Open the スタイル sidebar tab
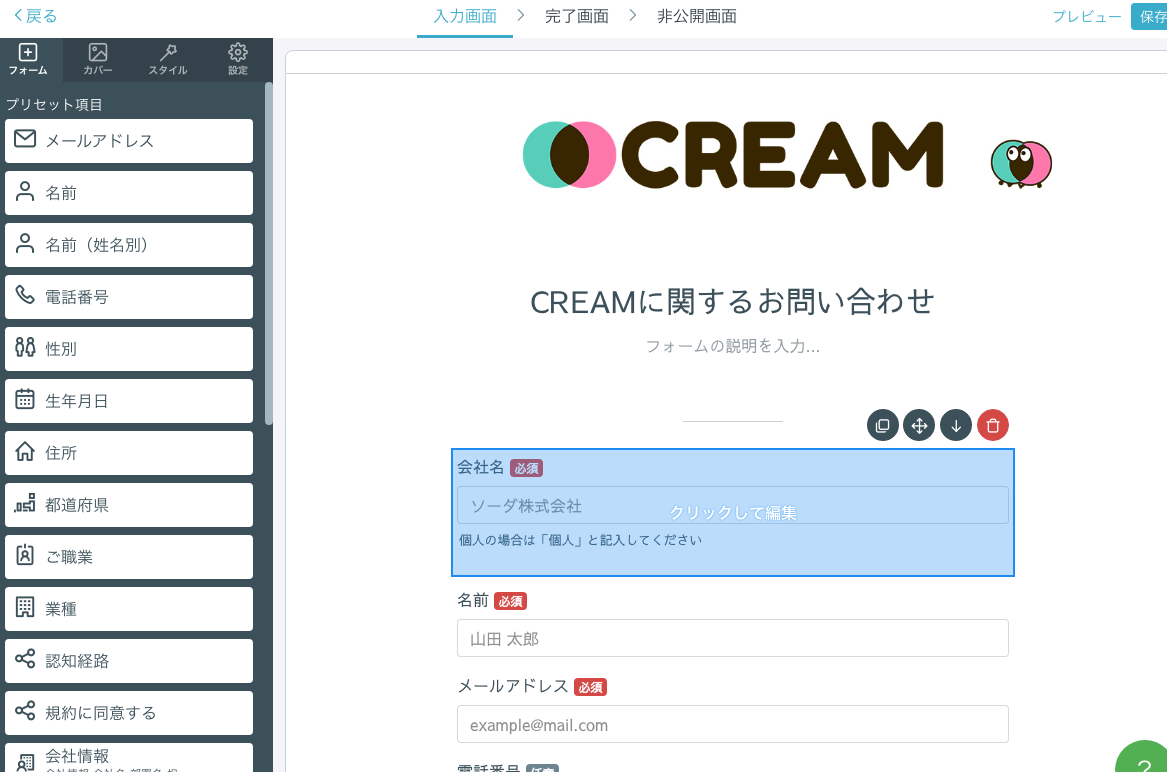This screenshot has height=772, width=1167. pos(167,60)
